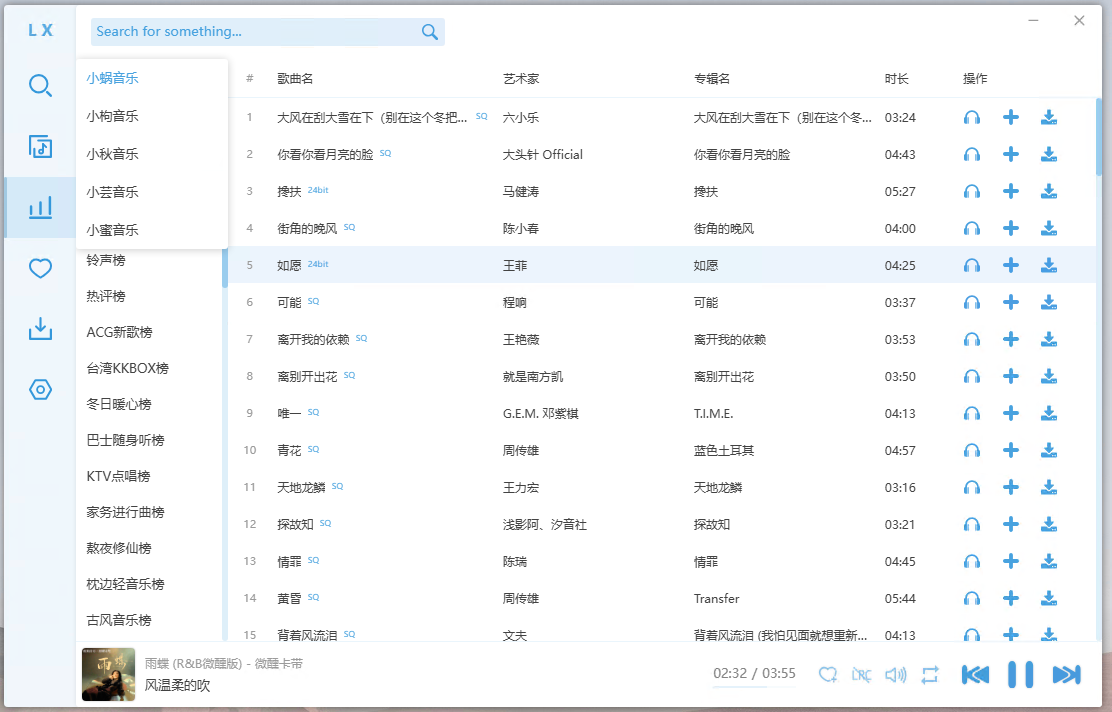Open the downloads page in sidebar
Viewport: 1112px width, 712px height.
point(40,329)
